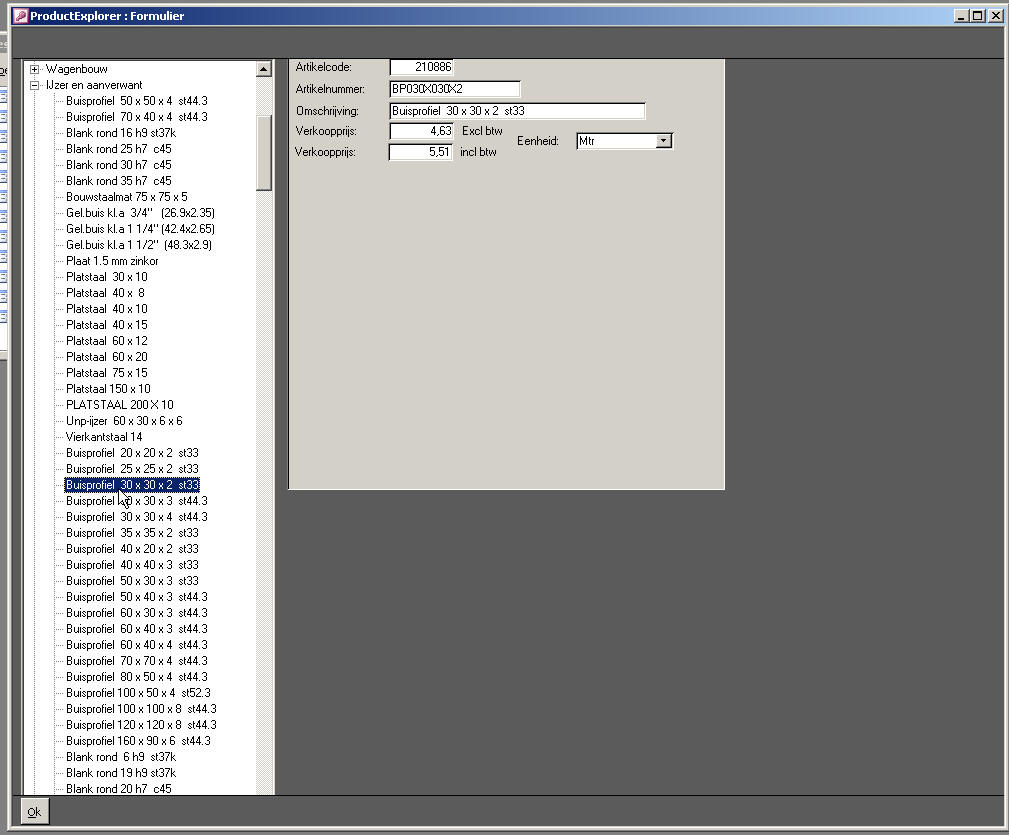The height and width of the screenshot is (835, 1009).
Task: Select Buisprofiel 160 x 90 x 6 st44.3
Action: click(x=138, y=741)
